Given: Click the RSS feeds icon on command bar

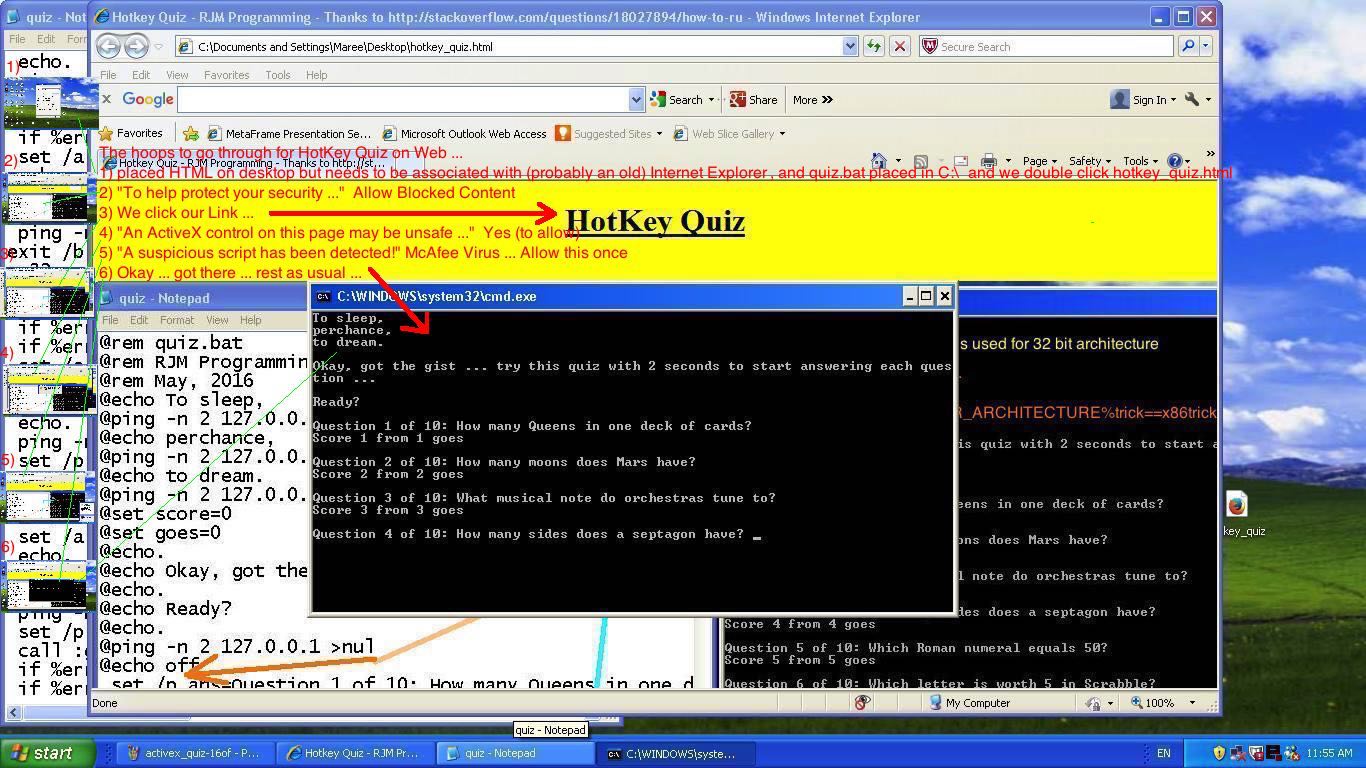Looking at the screenshot, I should click(x=921, y=160).
